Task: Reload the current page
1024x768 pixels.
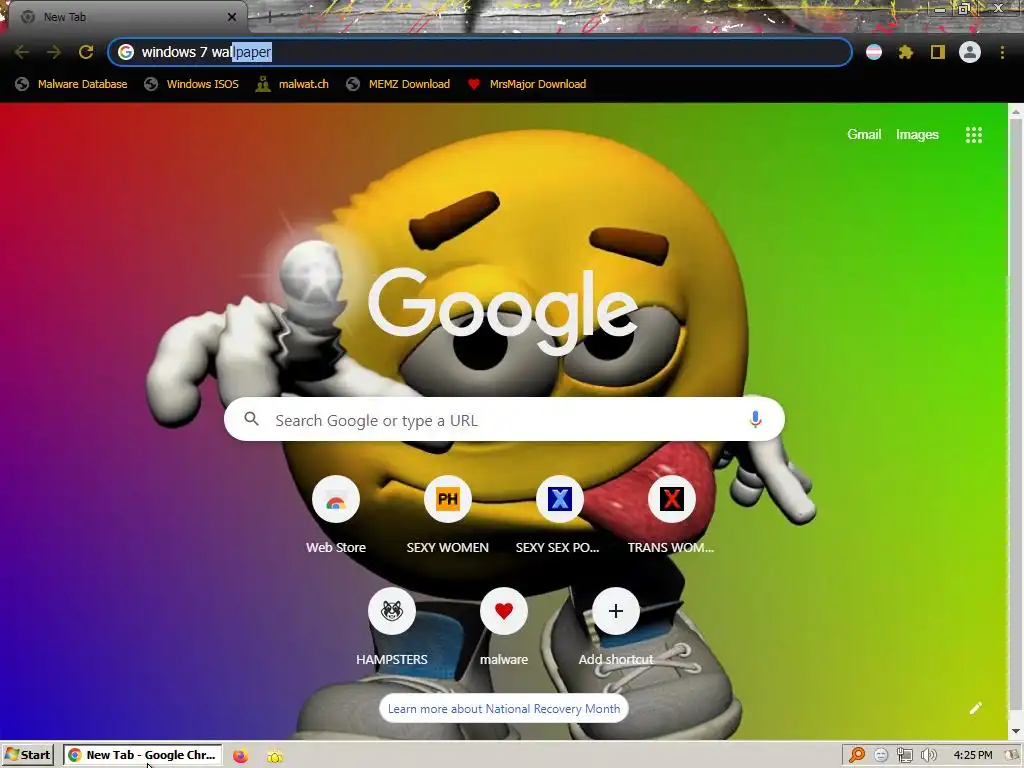Action: (86, 52)
